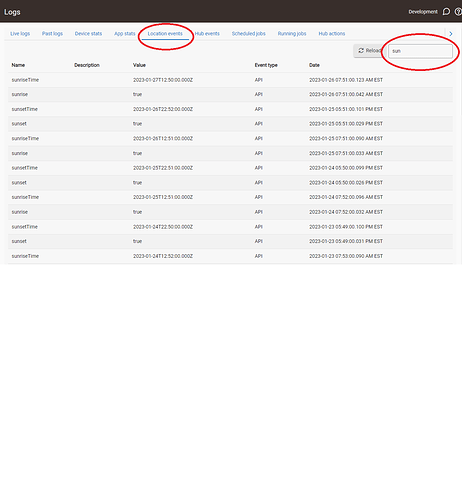Switch to the Live logs tab
This screenshot has height=500, width=462.
click(20, 34)
